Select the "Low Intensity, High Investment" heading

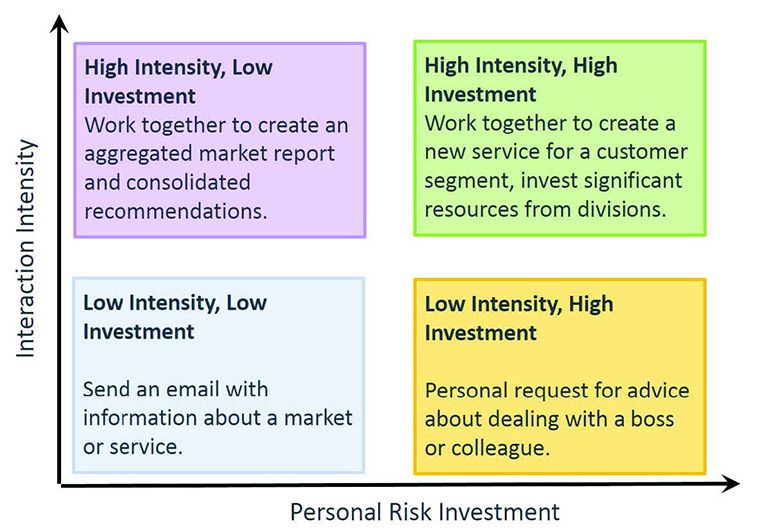tap(519, 317)
